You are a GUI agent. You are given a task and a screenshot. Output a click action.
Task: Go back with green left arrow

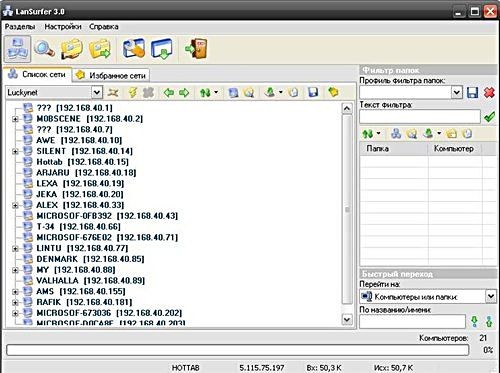click(169, 92)
